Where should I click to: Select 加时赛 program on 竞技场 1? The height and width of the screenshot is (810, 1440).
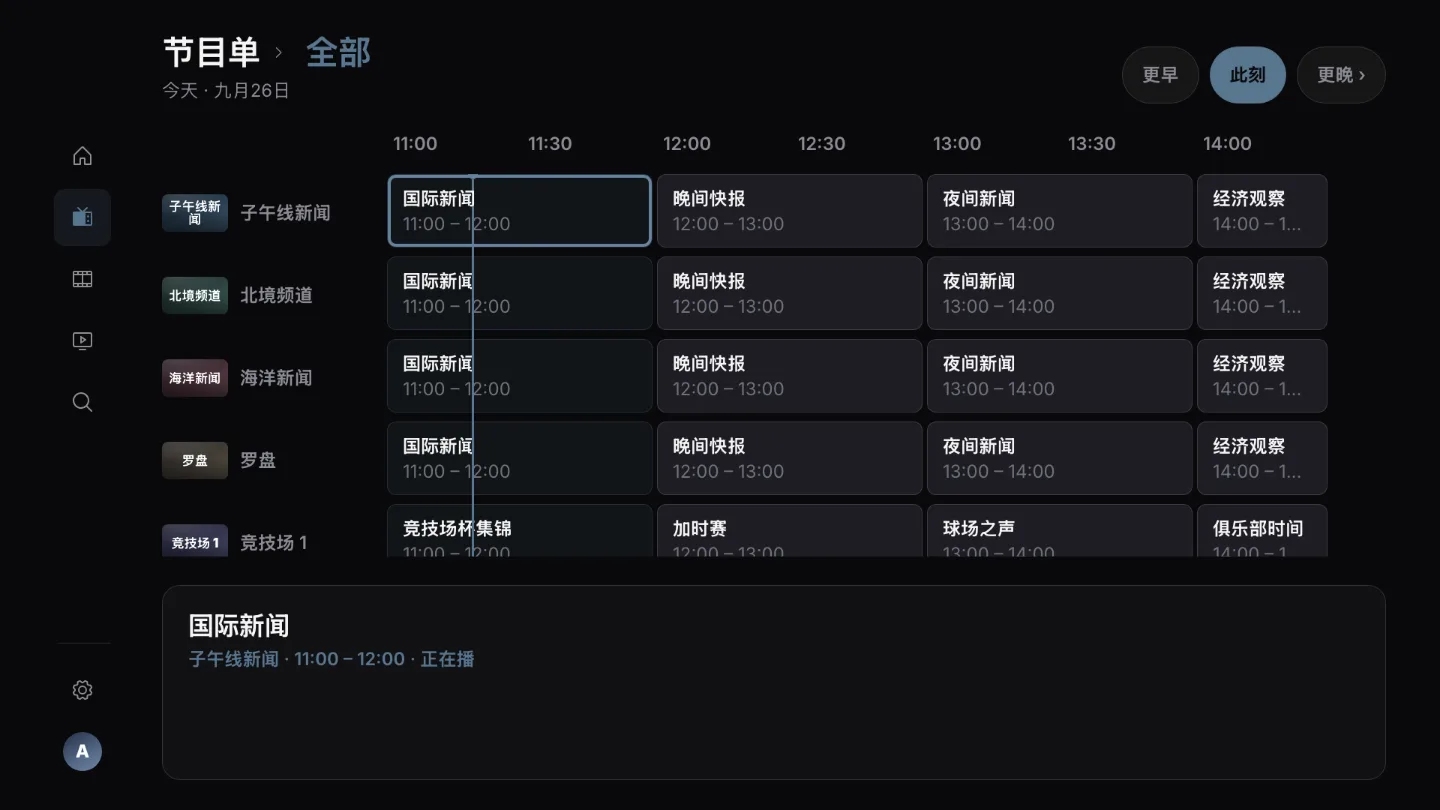789,531
